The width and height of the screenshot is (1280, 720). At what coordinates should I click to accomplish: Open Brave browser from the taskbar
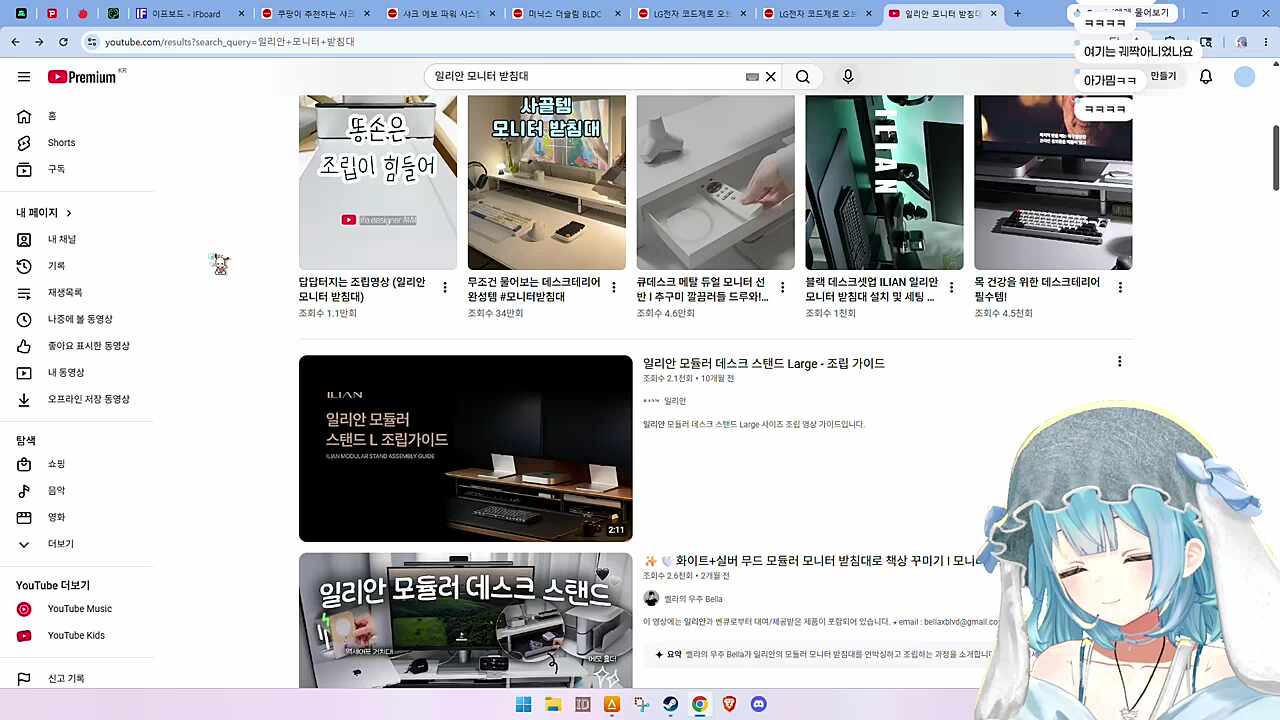coord(729,704)
